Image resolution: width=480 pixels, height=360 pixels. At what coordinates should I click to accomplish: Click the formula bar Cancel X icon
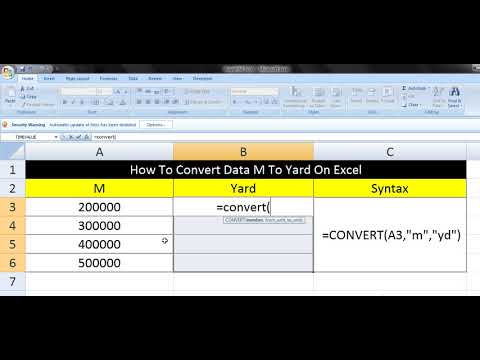tap(71, 137)
